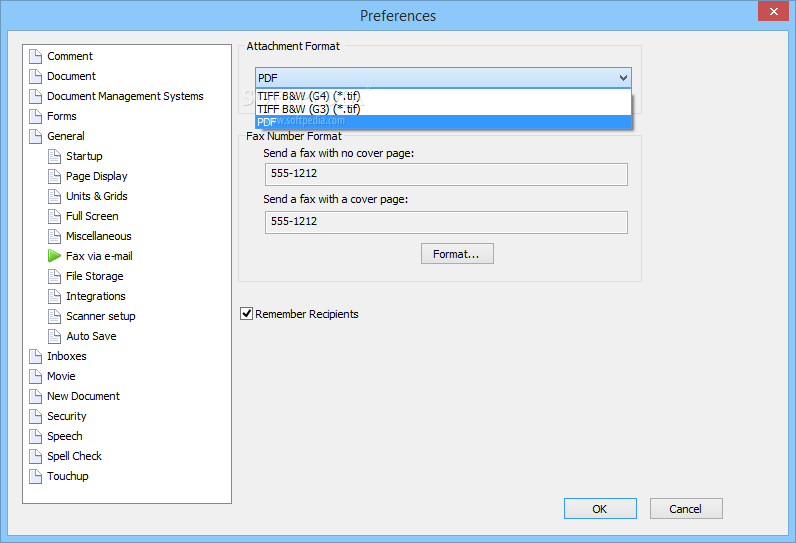Click the no cover page fax field

pos(446,174)
